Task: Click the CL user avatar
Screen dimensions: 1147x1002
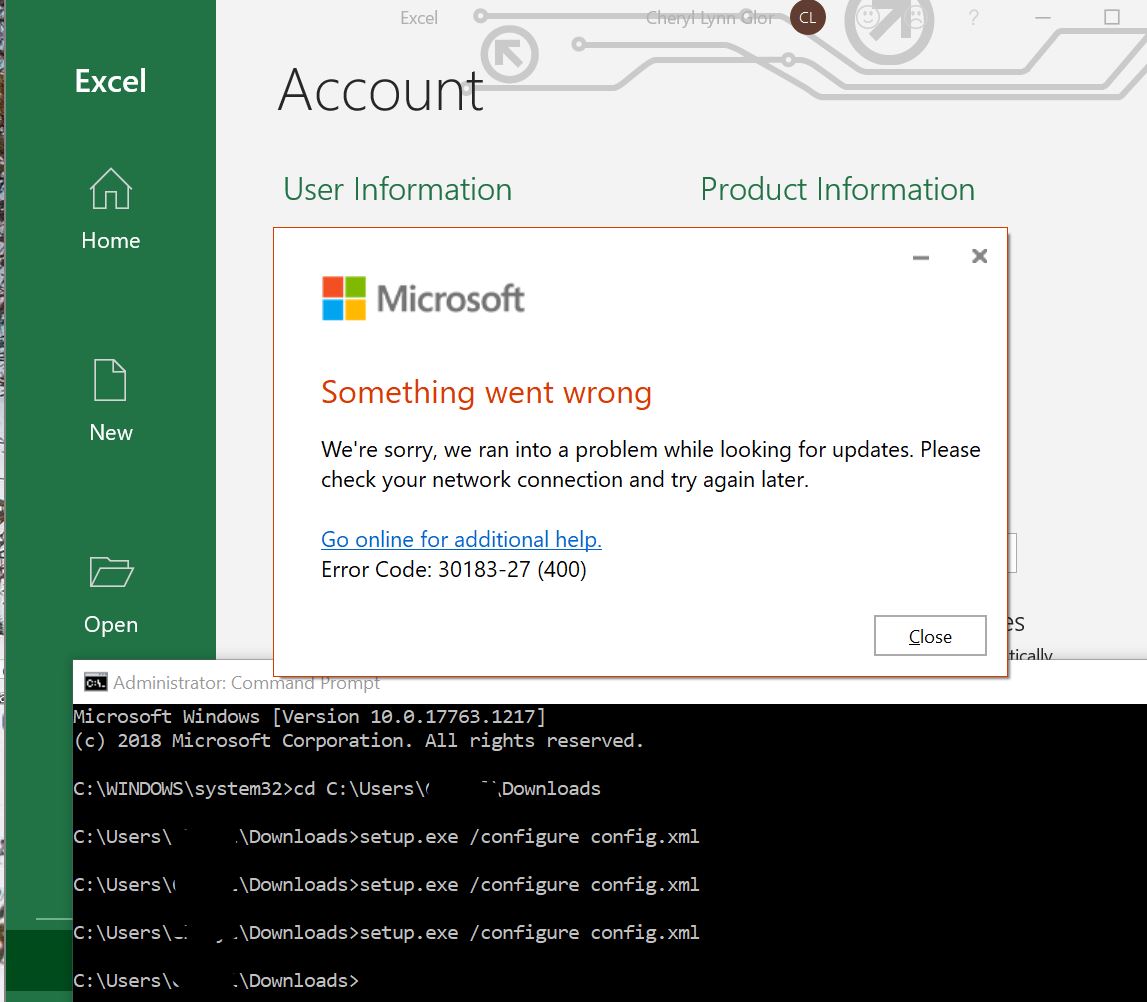Action: (x=808, y=18)
